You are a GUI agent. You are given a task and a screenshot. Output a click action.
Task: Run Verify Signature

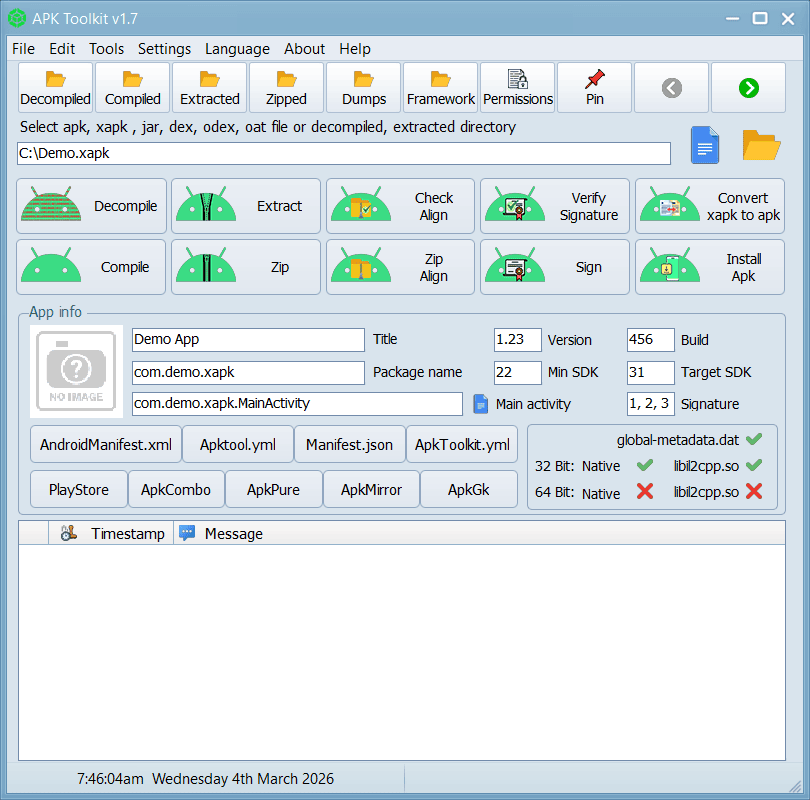point(555,206)
